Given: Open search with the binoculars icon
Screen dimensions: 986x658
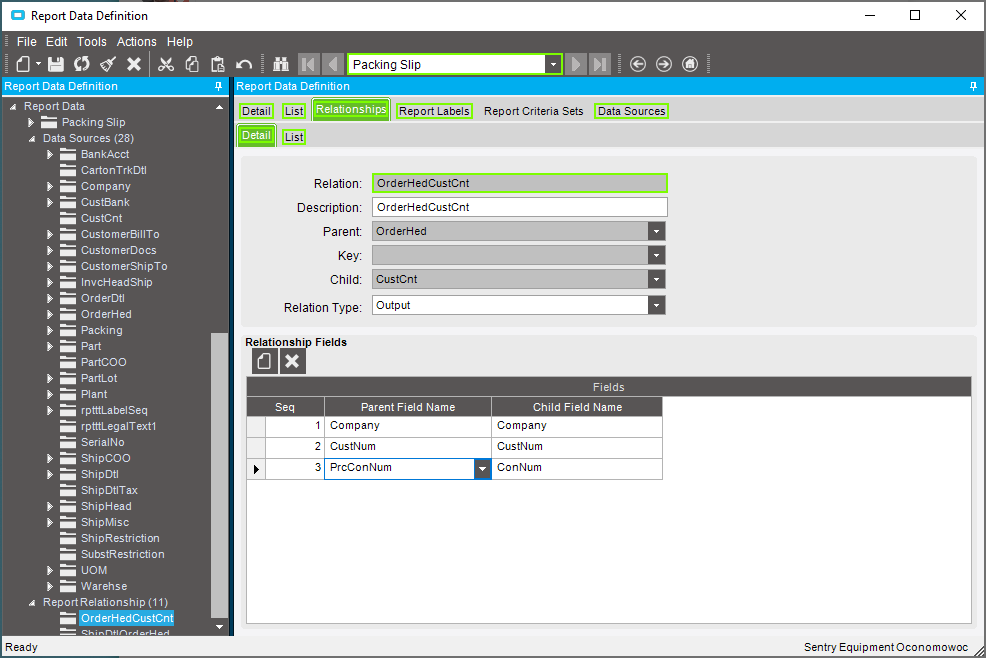Looking at the screenshot, I should point(281,64).
